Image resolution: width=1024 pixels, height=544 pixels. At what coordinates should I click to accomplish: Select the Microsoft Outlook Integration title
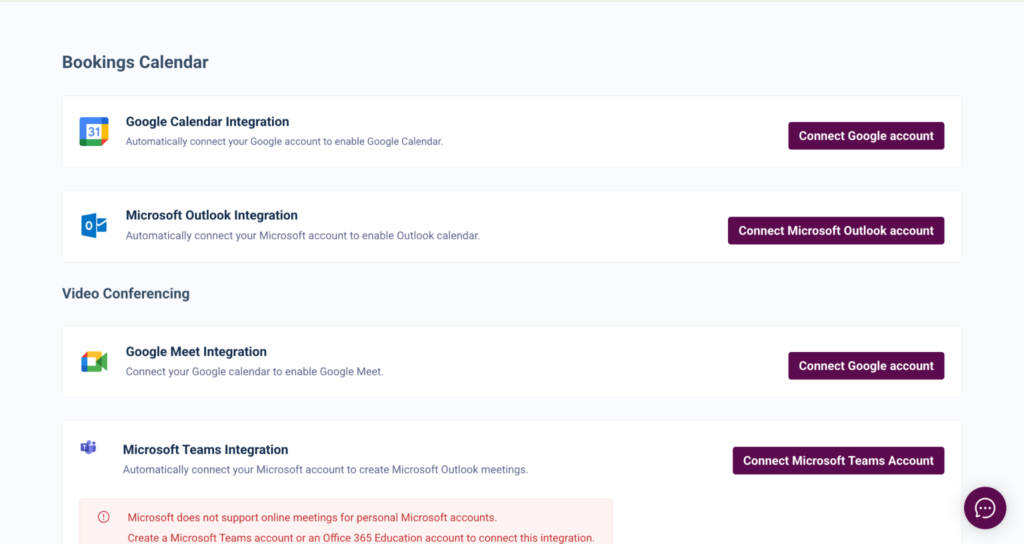pos(212,215)
